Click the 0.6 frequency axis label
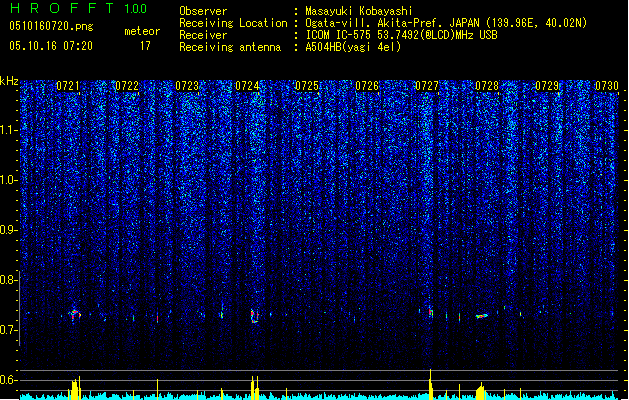629x400 pixels. click(x=9, y=380)
